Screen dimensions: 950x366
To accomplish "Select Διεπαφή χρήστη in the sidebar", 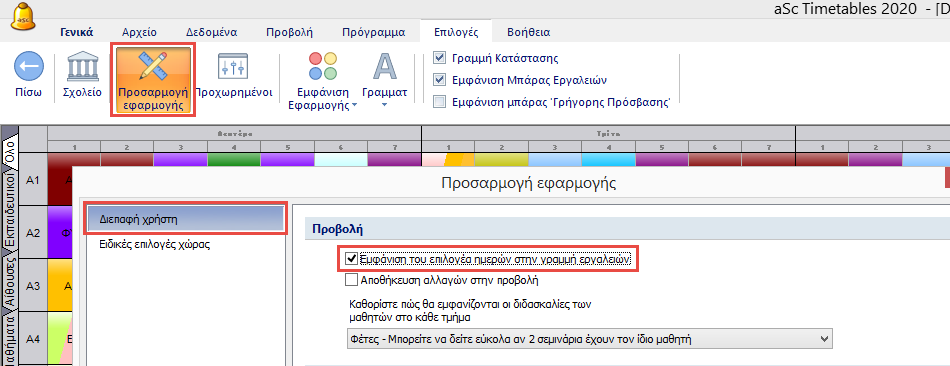I will (x=186, y=219).
